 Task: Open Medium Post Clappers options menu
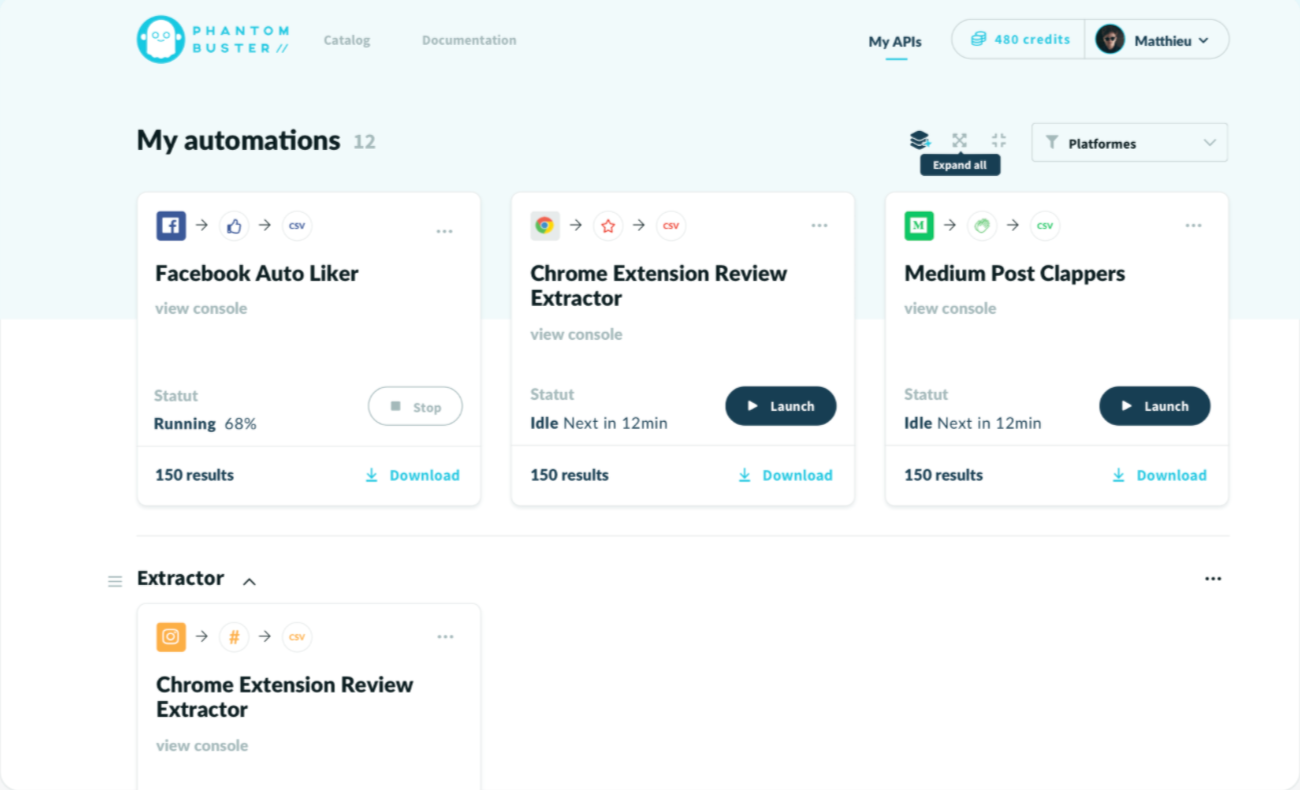pos(1194,226)
